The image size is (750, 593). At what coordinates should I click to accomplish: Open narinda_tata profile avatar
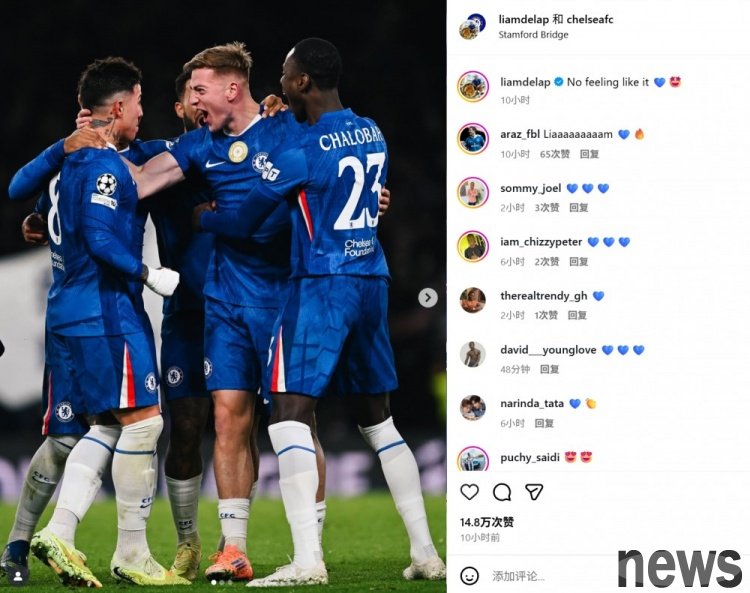coord(473,408)
